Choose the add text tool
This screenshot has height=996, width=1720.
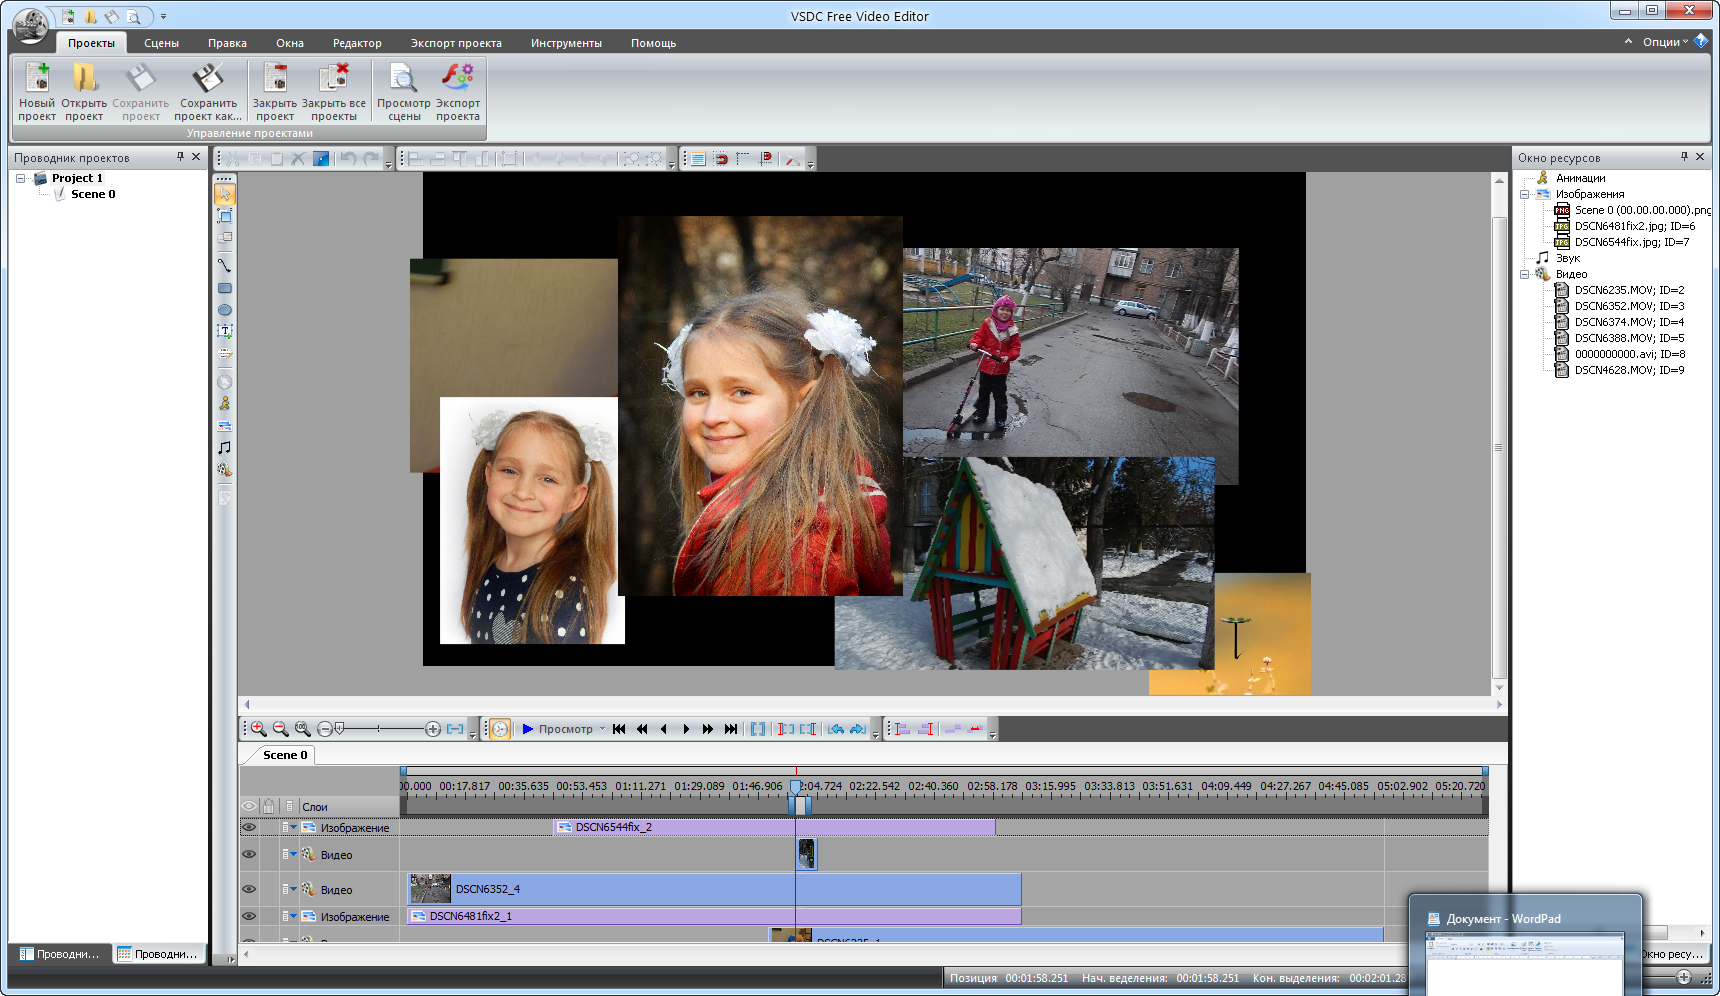225,331
